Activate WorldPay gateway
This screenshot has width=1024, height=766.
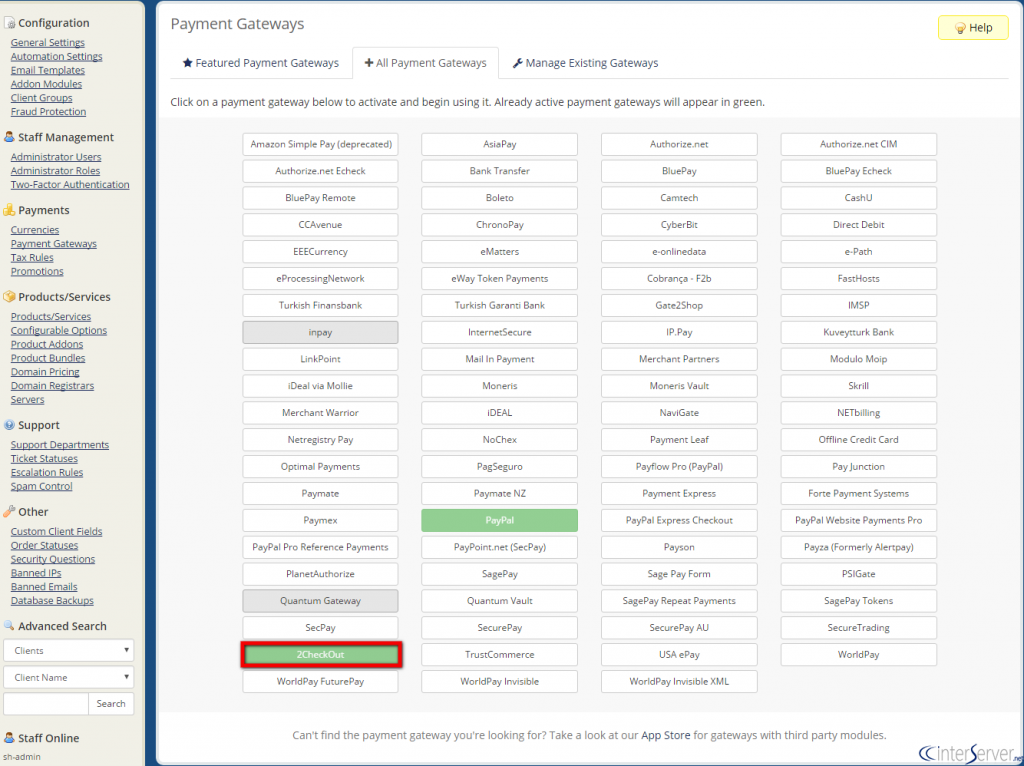tap(859, 654)
